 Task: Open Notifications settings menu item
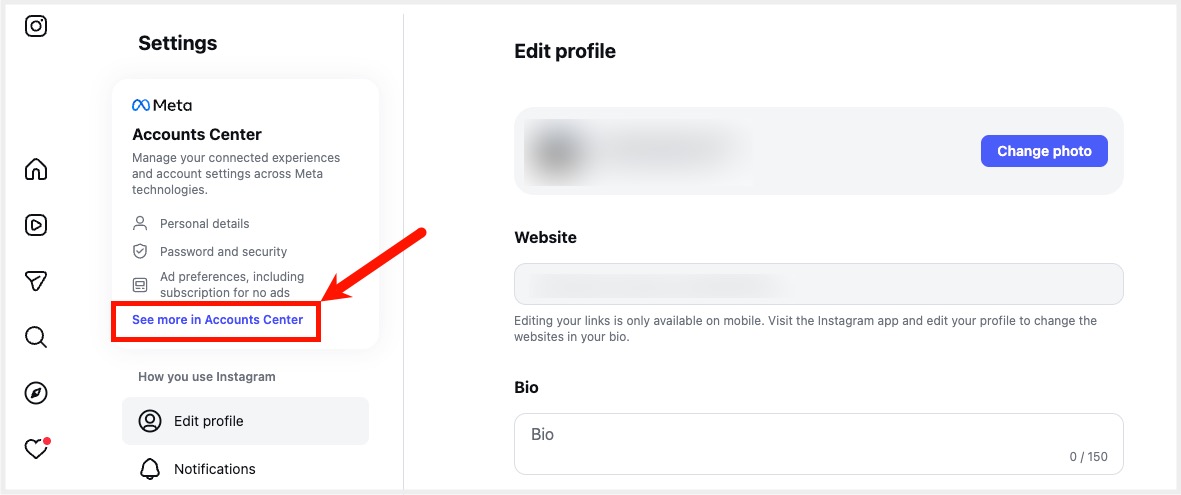[214, 469]
